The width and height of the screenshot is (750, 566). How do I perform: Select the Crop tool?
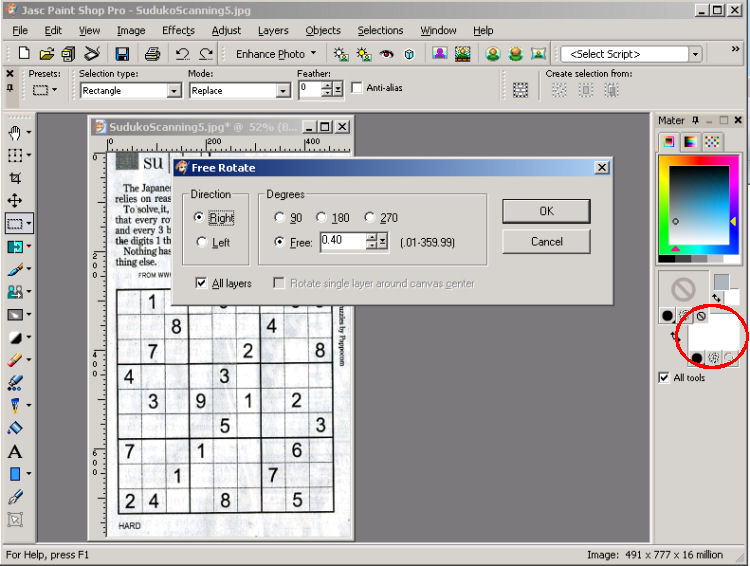click(x=14, y=178)
